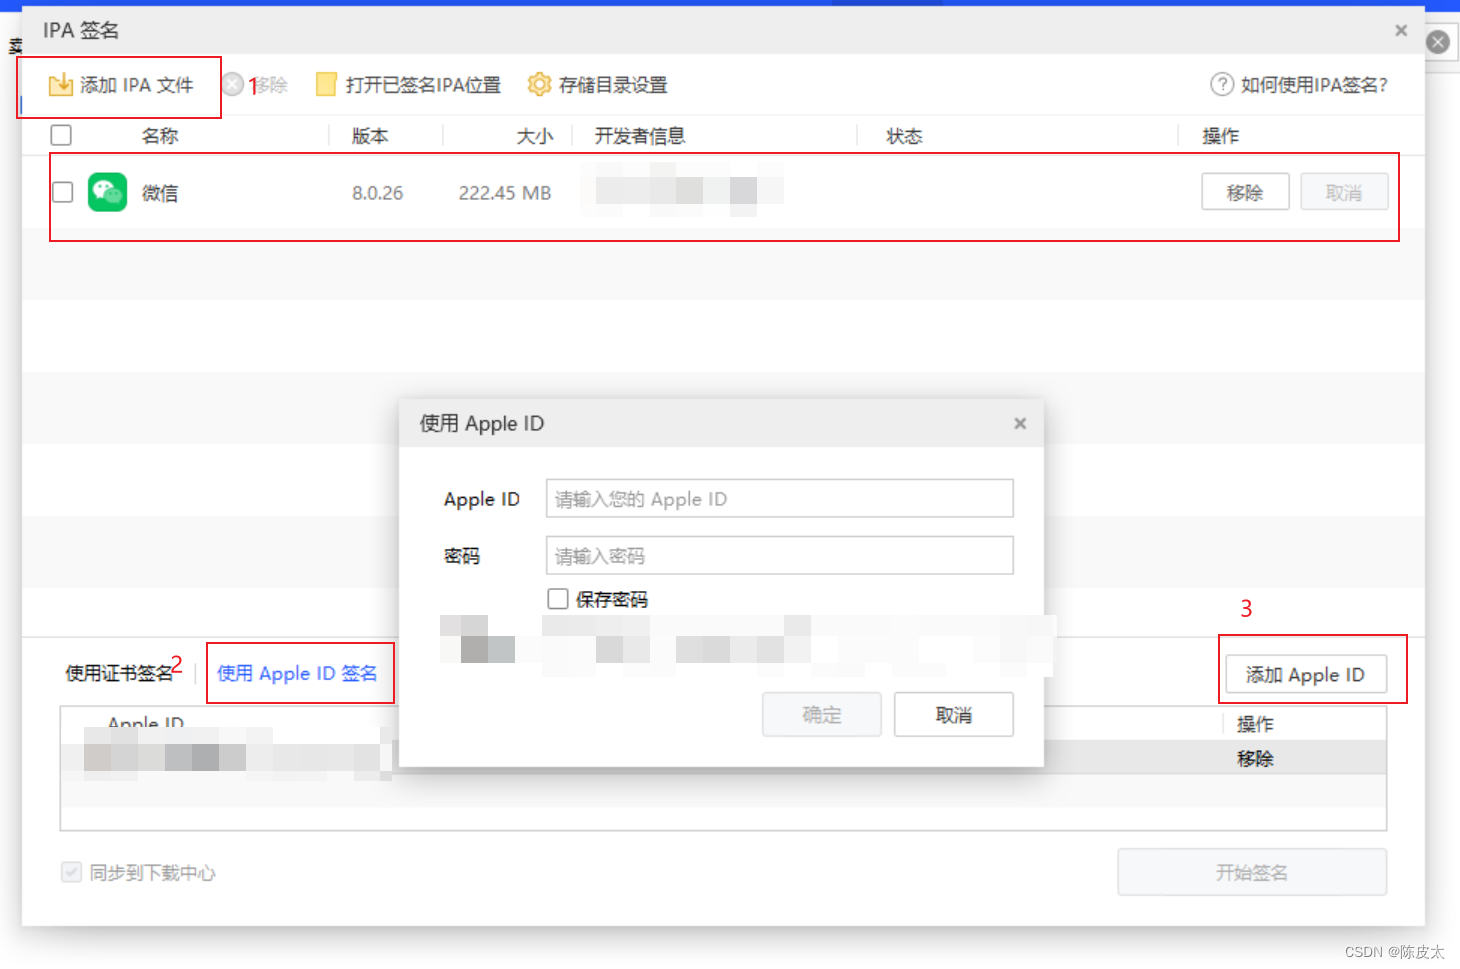Click the 开发者信息 column header

(x=640, y=136)
